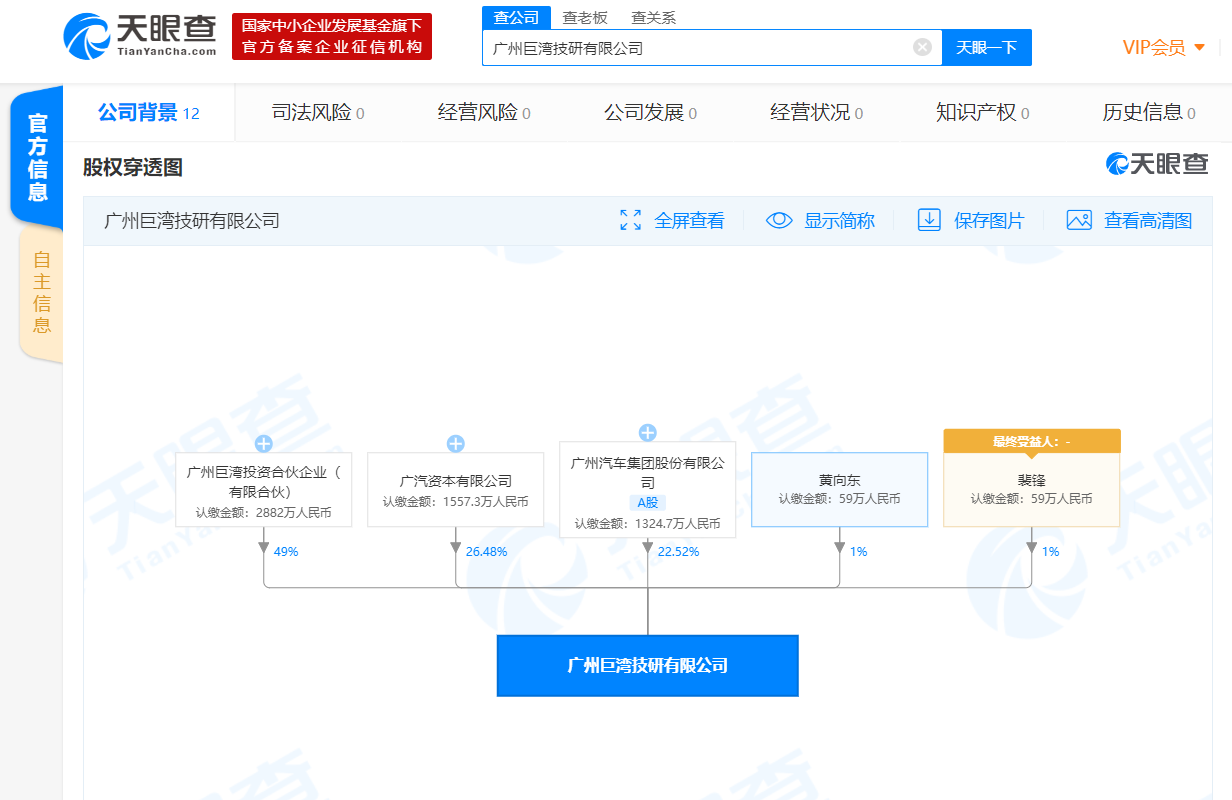Open the 公司发展 tab

coord(650,113)
